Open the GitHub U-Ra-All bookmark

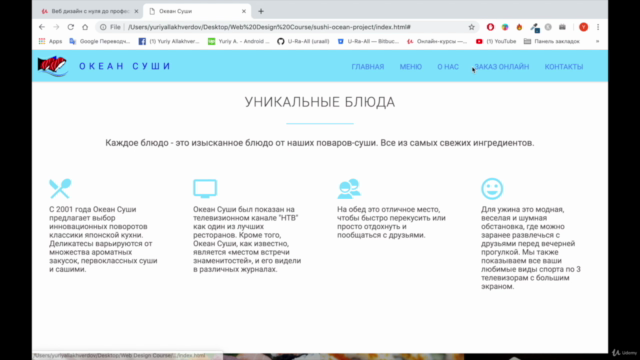(303, 41)
